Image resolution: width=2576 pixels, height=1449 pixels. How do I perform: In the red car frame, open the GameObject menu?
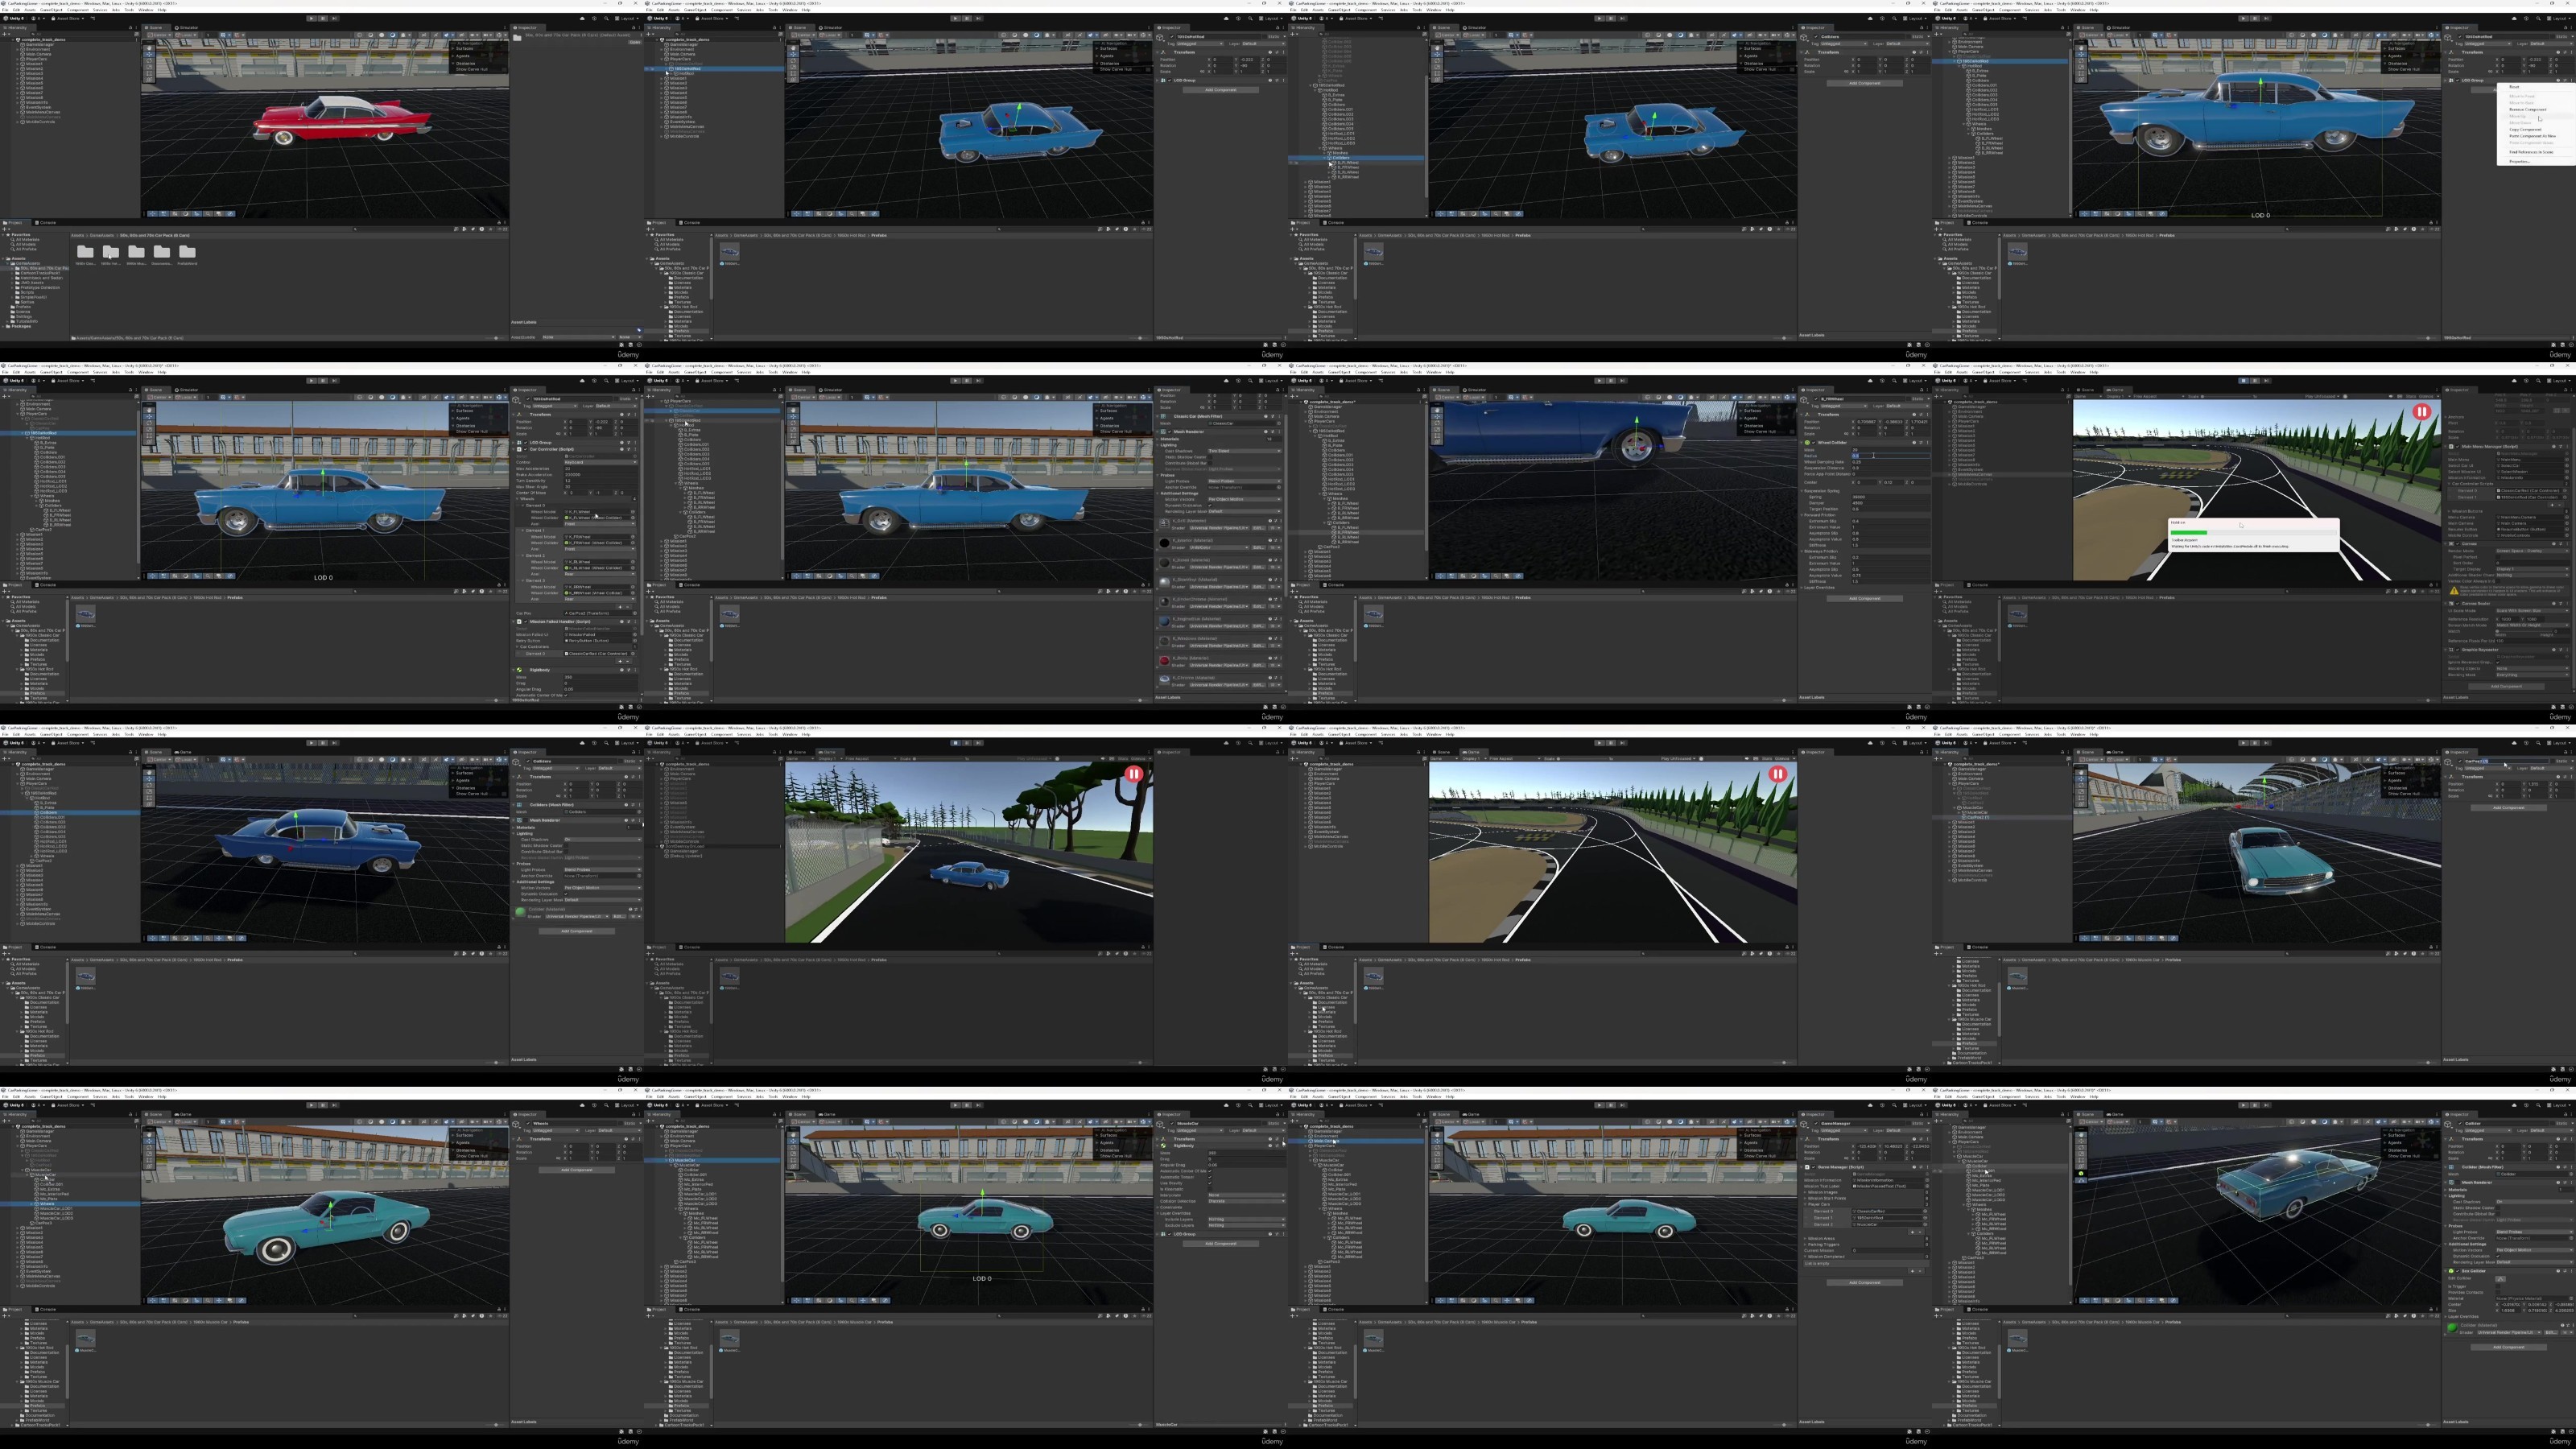pos(51,10)
